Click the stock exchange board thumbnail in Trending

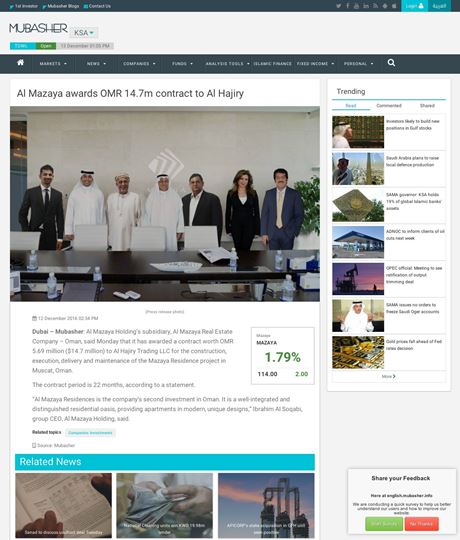[358, 132]
